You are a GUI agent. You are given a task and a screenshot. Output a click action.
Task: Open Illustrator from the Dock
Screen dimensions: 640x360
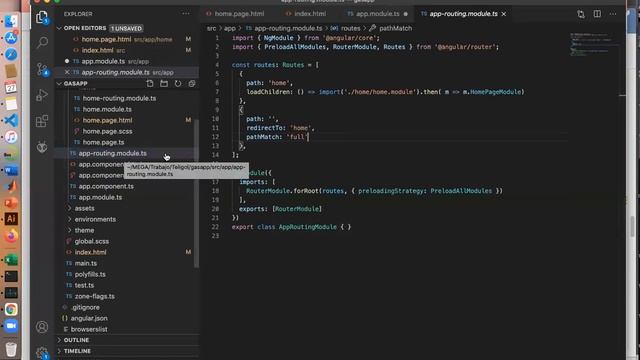(x=11, y=219)
